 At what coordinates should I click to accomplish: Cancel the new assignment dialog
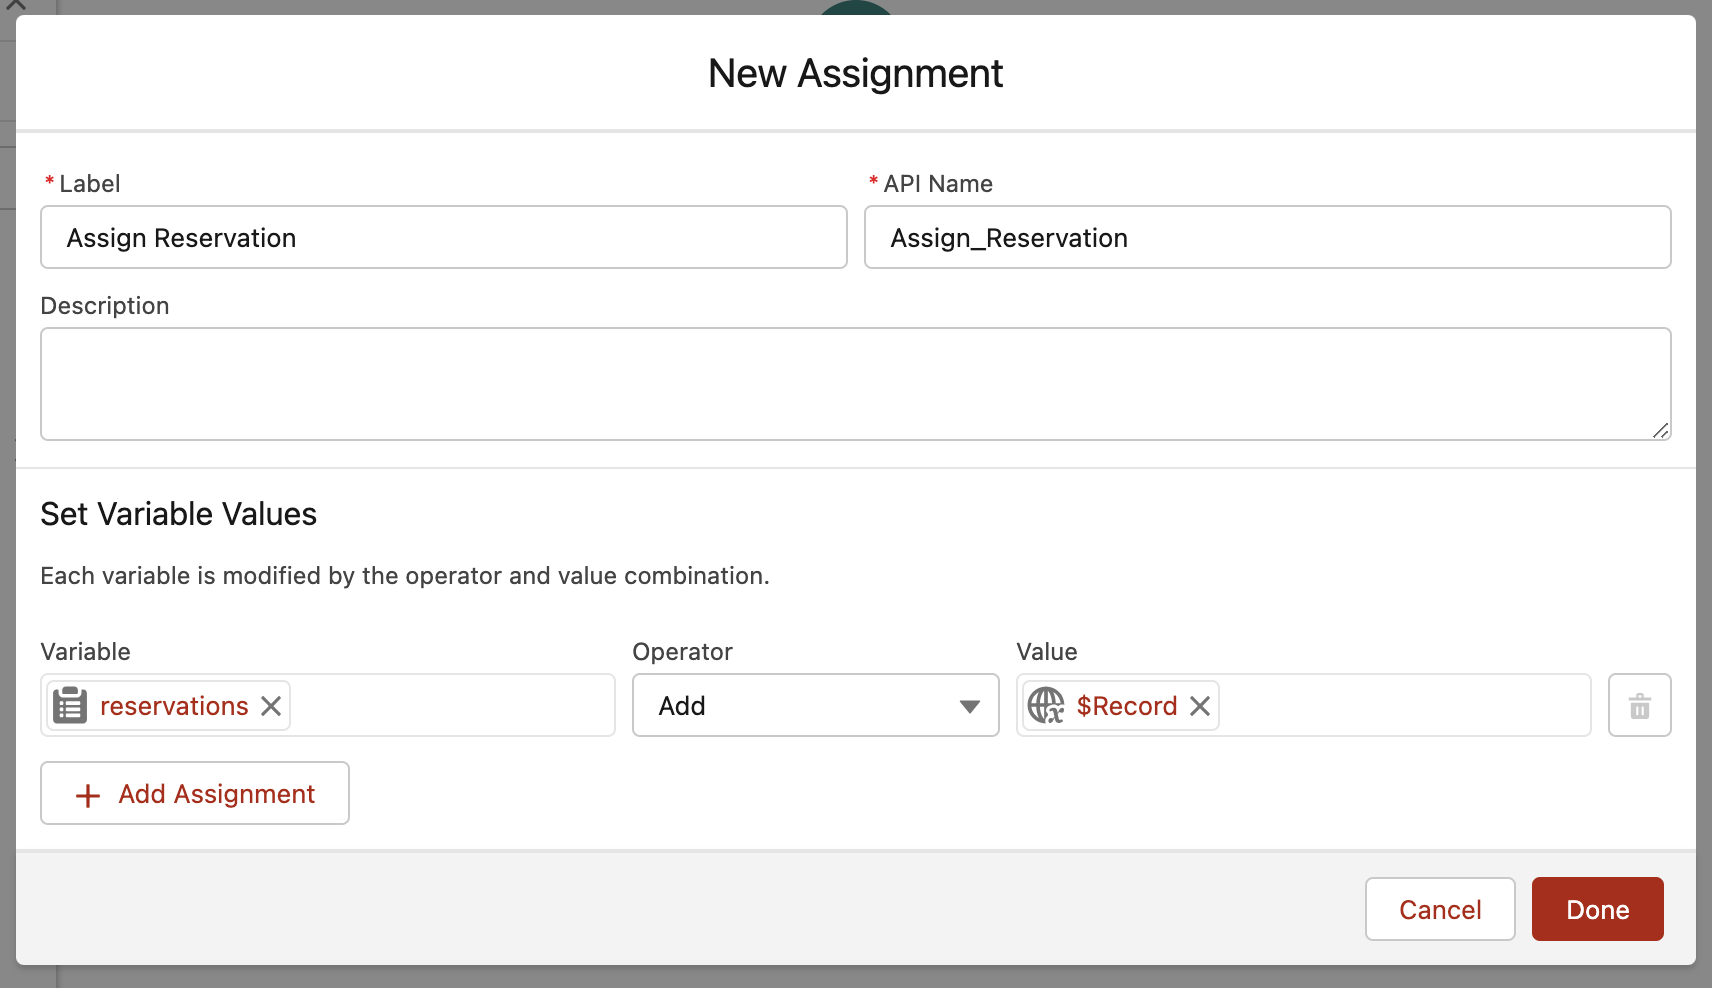coord(1439,909)
